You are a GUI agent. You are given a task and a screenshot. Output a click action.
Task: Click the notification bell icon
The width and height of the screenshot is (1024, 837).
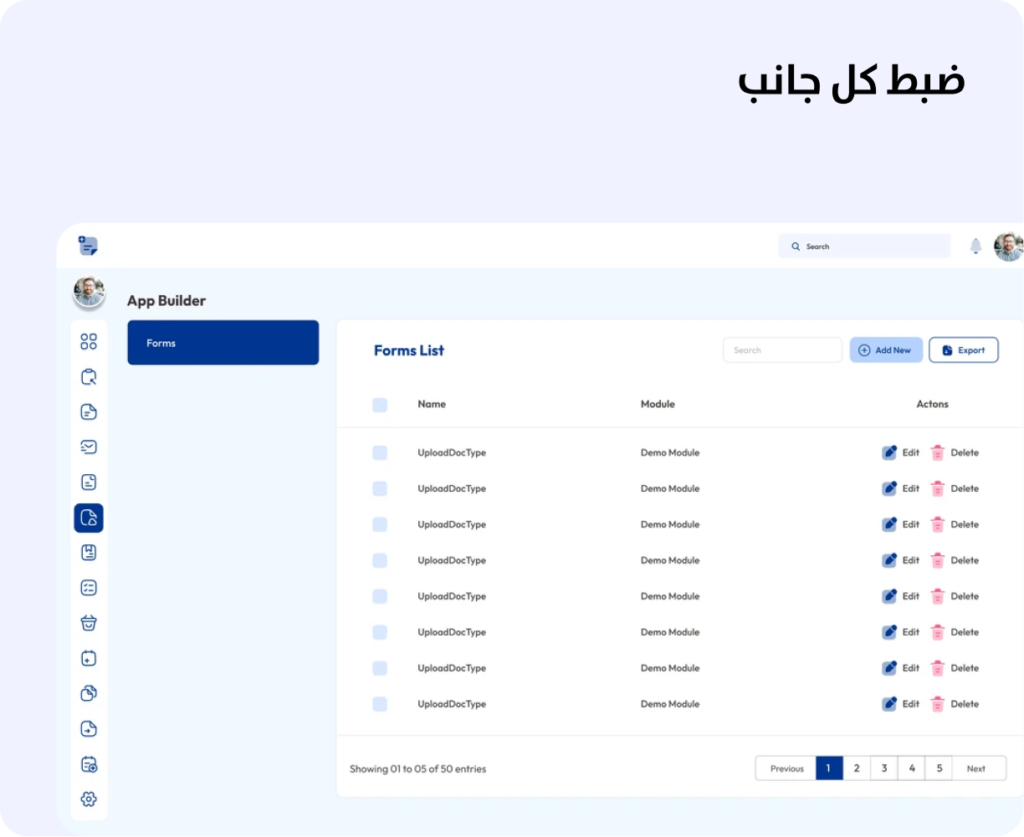pos(975,246)
